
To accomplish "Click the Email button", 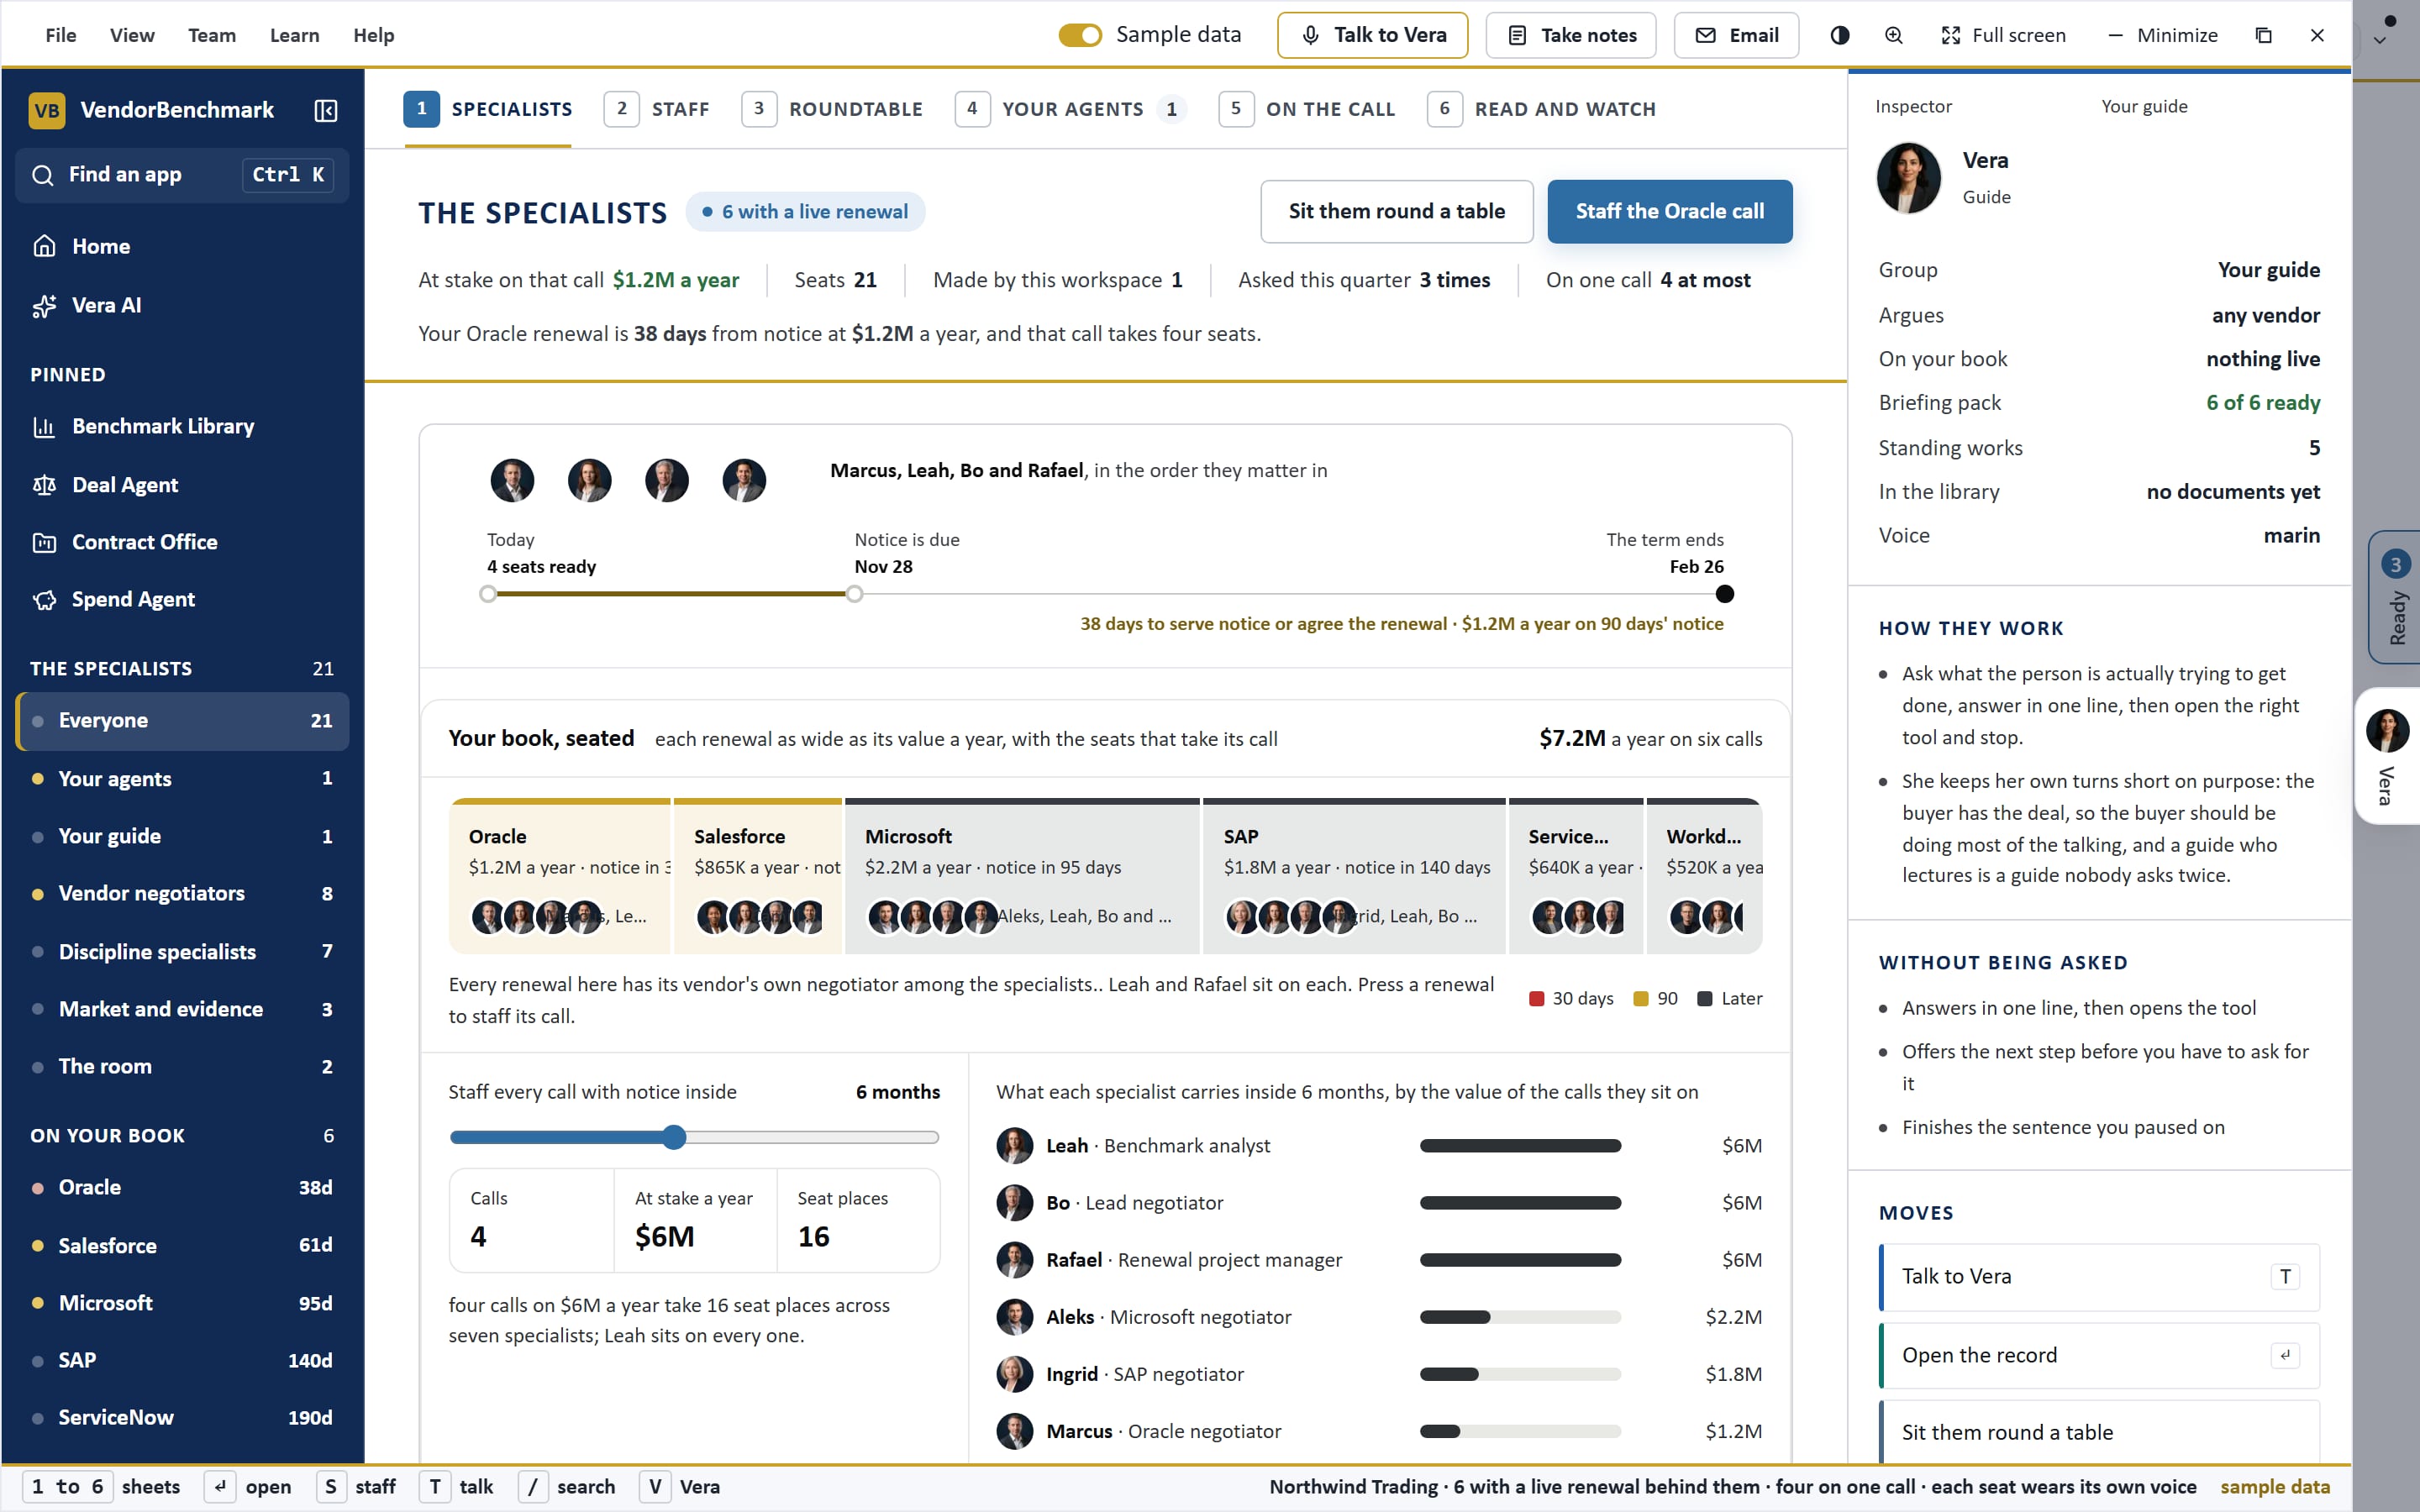I will (x=1737, y=35).
